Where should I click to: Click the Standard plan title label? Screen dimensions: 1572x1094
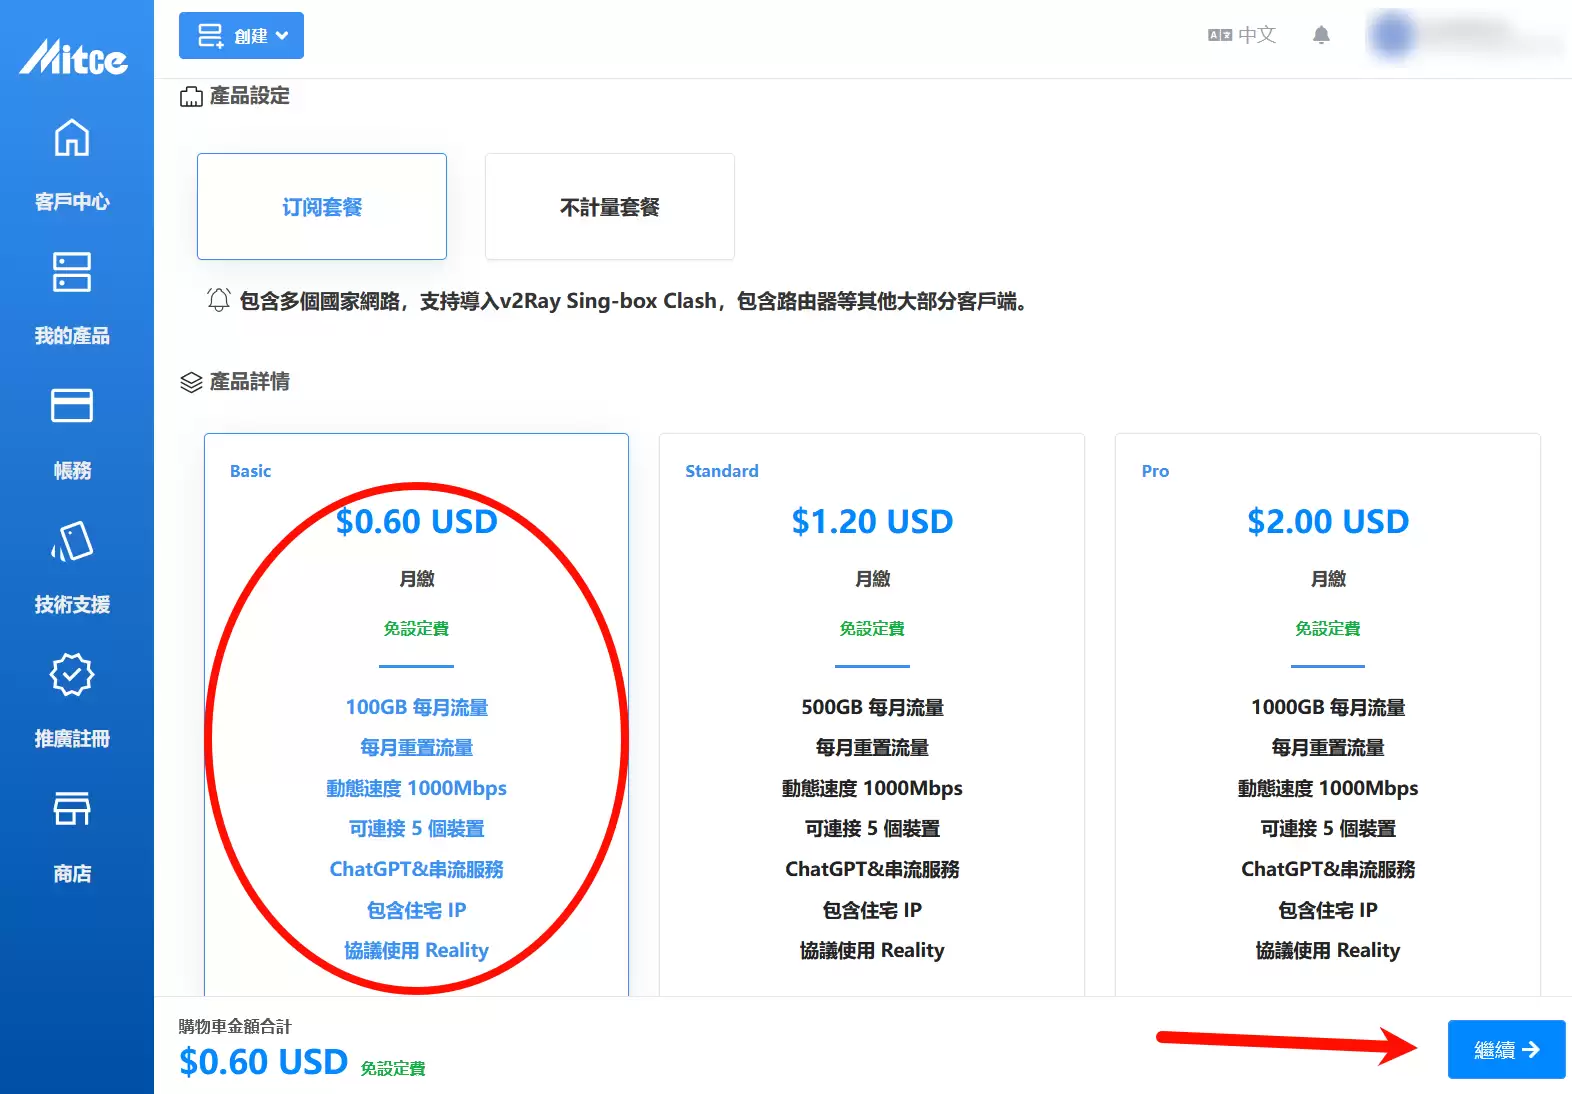click(721, 471)
